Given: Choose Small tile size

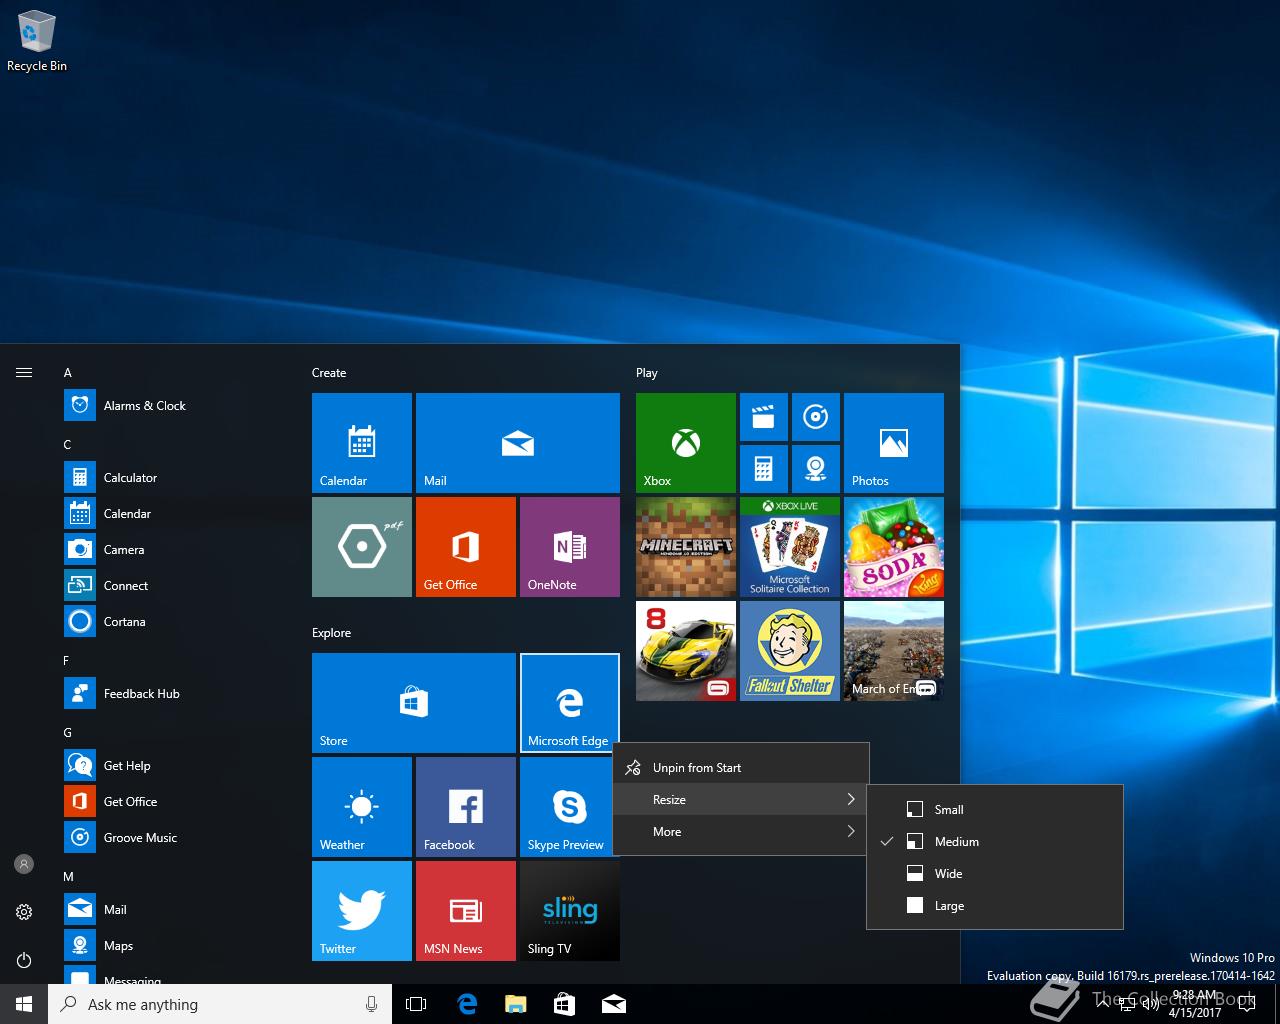Looking at the screenshot, I should [x=995, y=810].
